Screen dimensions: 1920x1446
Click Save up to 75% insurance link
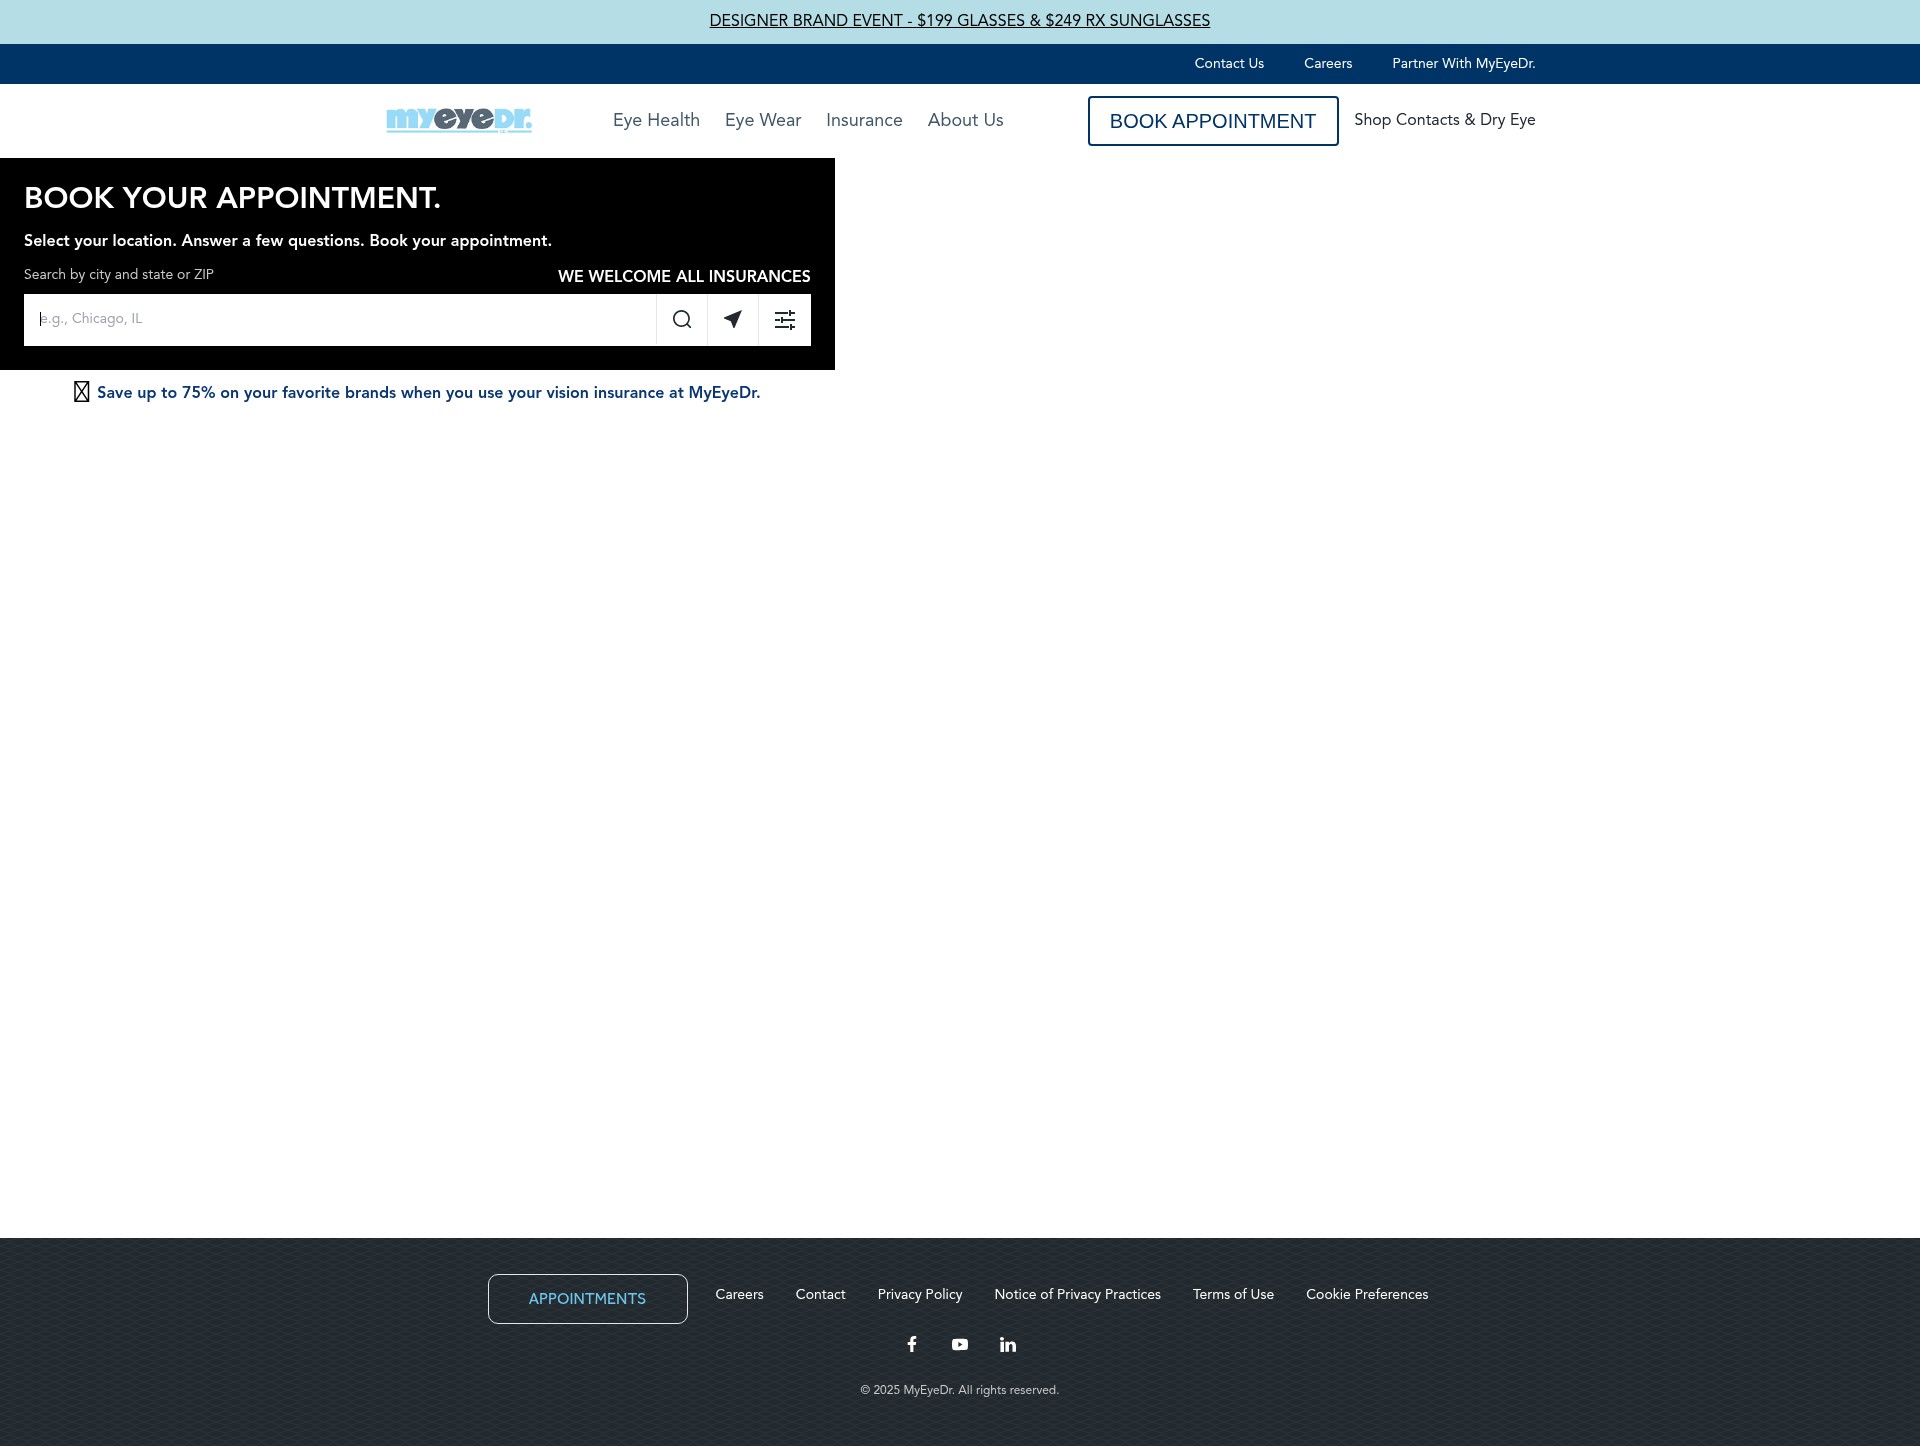tap(428, 393)
